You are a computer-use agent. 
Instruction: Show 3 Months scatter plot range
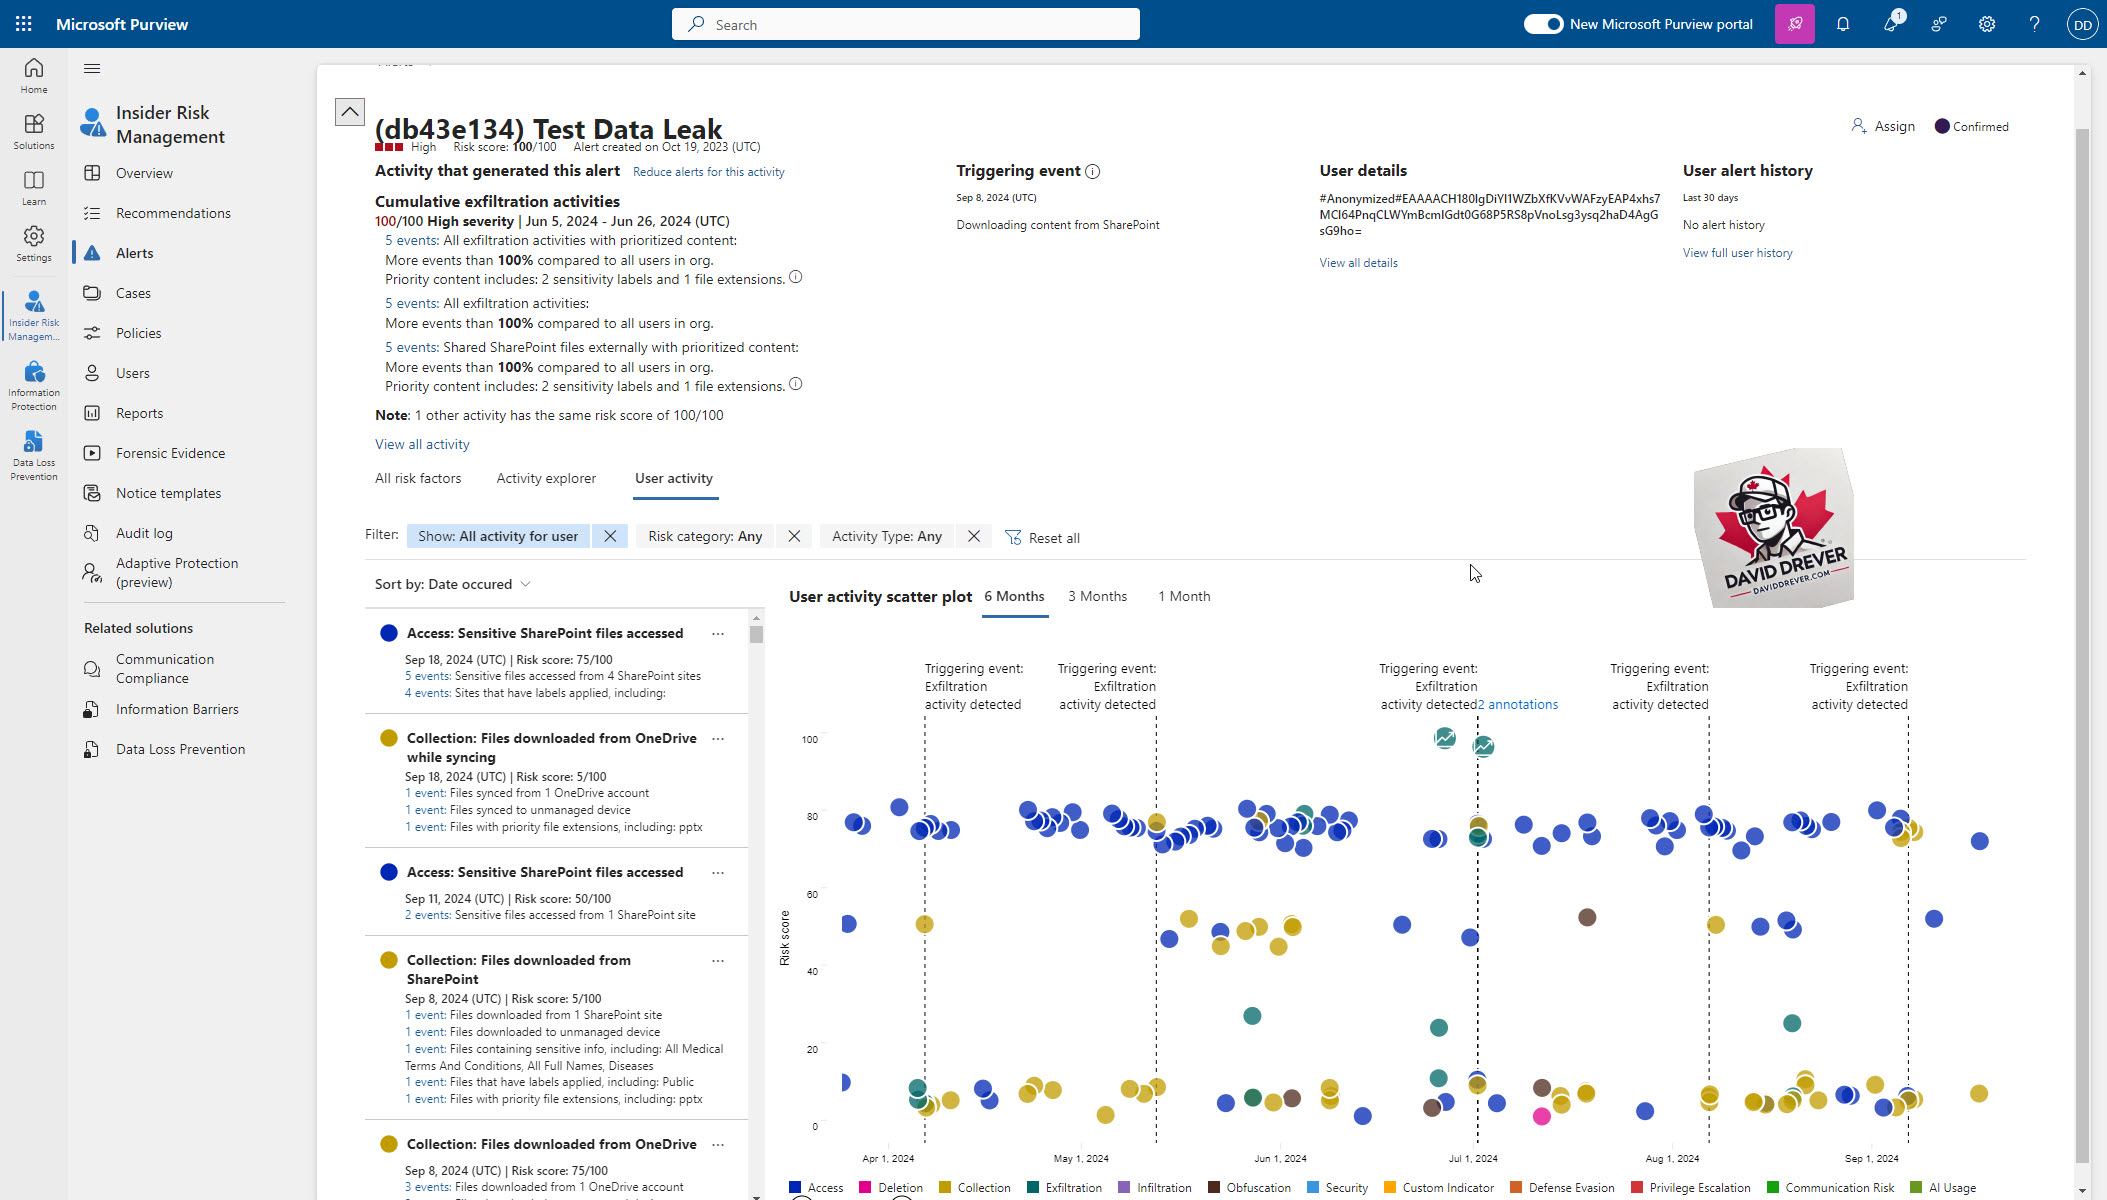tap(1097, 596)
